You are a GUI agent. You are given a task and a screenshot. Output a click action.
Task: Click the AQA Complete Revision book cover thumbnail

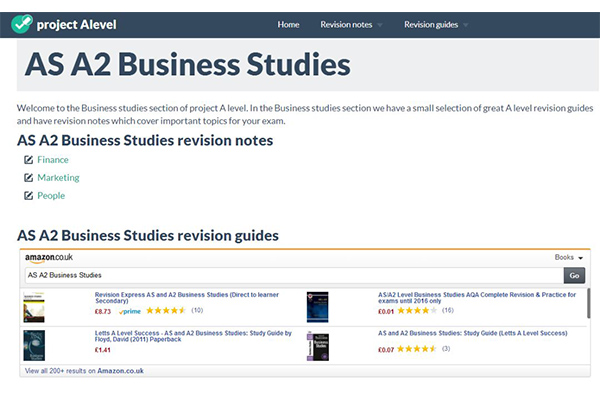pos(318,307)
